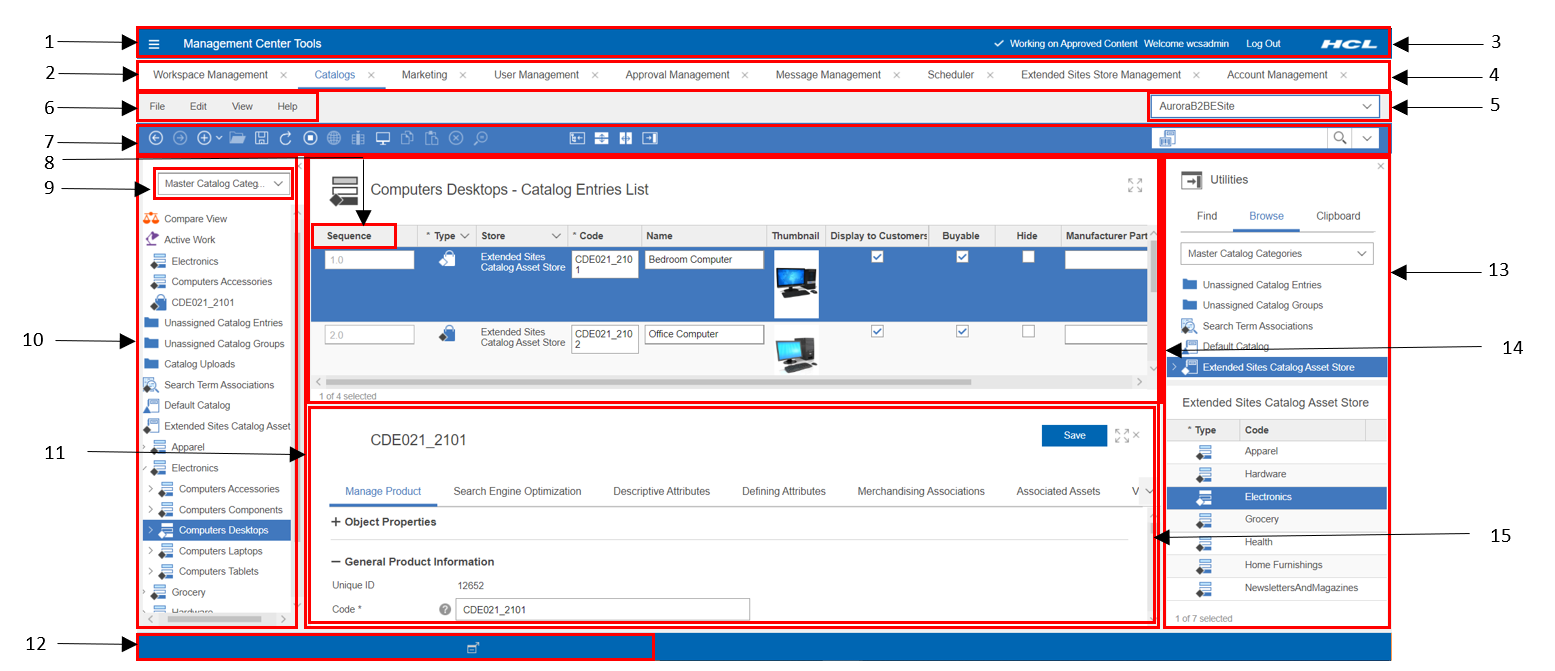
Task: Use the Find toolbar icon with magnifying glass
Action: pos(480,138)
